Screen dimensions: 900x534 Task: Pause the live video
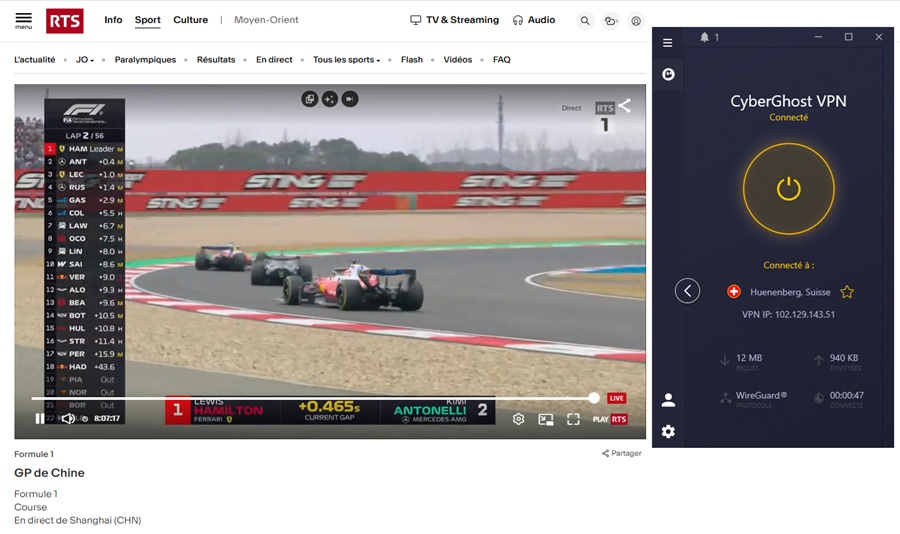pyautogui.click(x=40, y=419)
